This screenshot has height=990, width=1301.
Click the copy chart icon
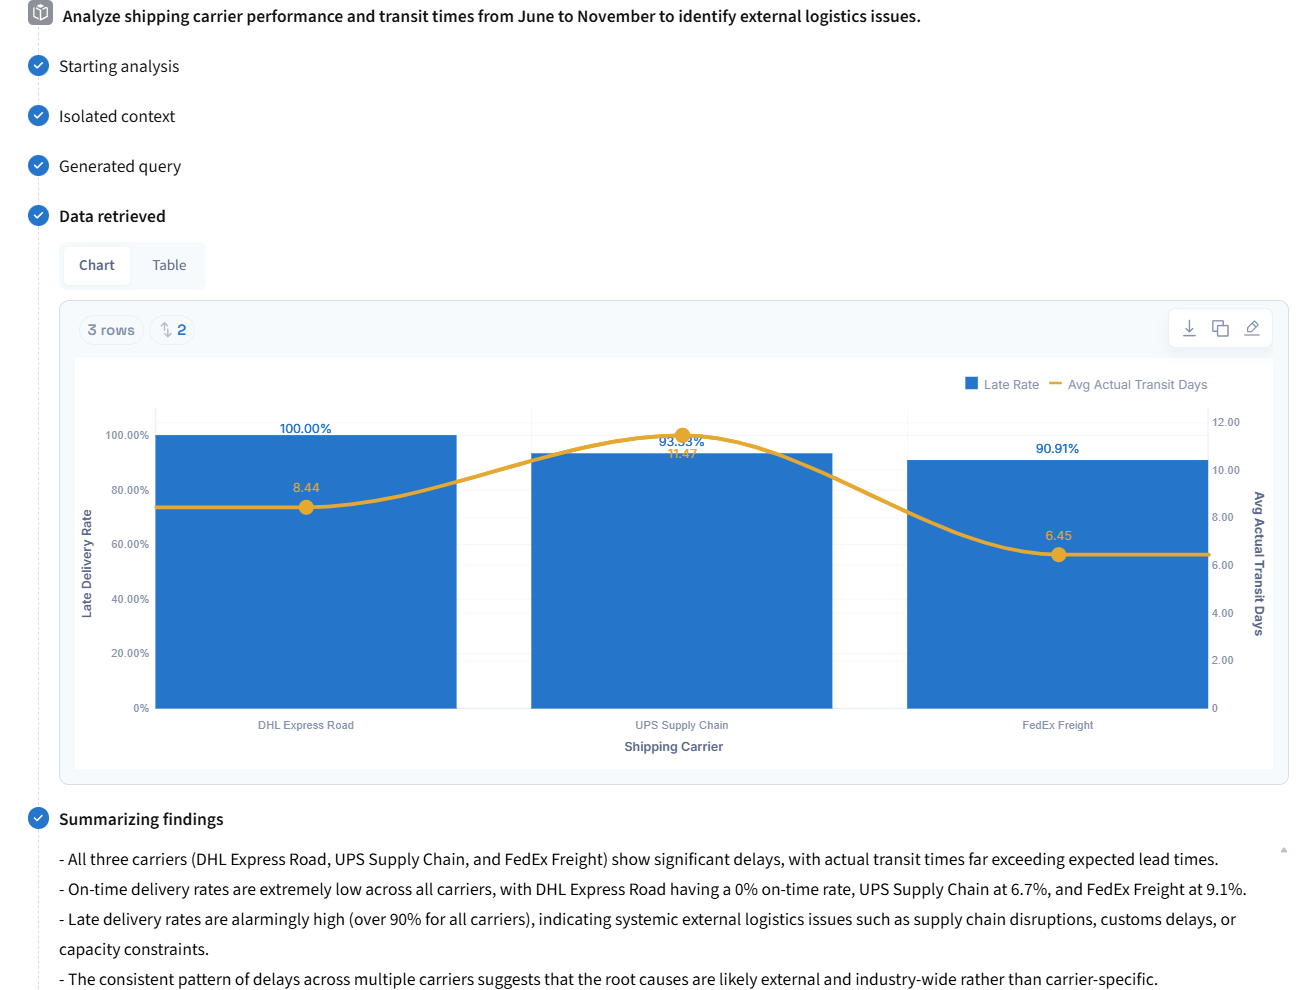pos(1220,328)
